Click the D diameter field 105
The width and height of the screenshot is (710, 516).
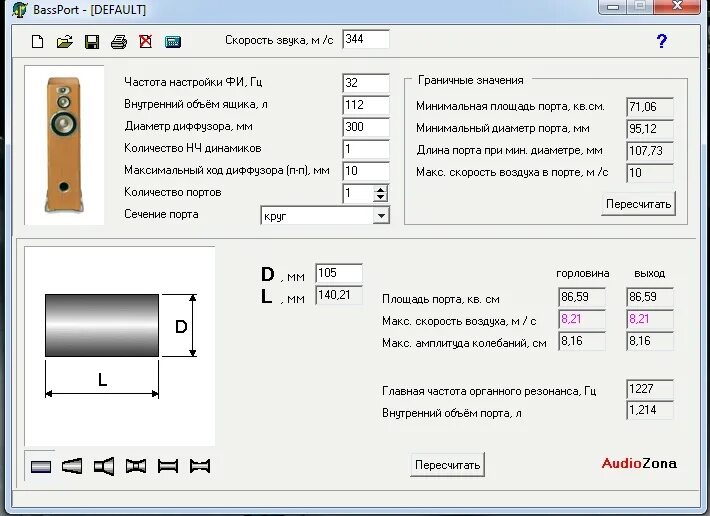pyautogui.click(x=339, y=273)
